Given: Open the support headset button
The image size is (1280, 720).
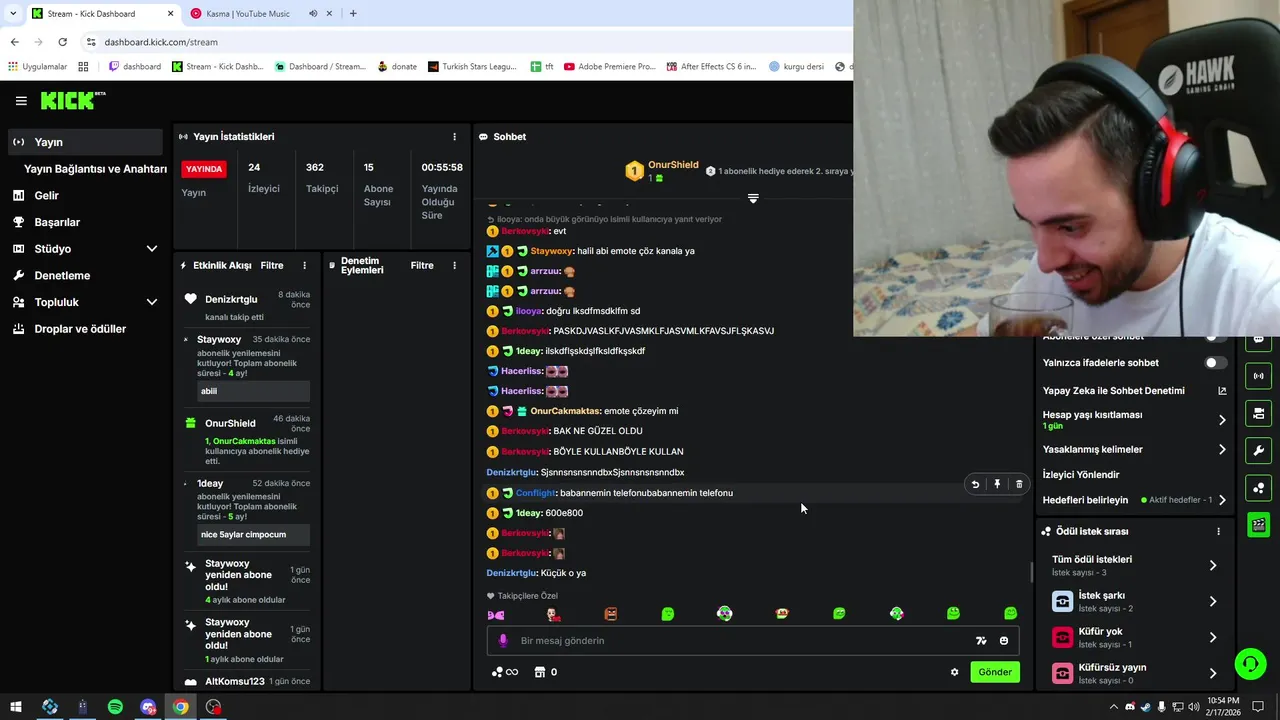Looking at the screenshot, I should tap(1249, 663).
